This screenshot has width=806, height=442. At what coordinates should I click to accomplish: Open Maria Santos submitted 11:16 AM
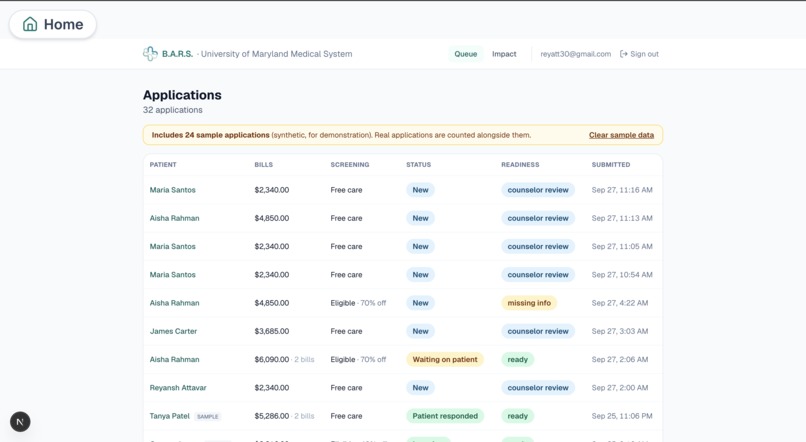pos(173,190)
